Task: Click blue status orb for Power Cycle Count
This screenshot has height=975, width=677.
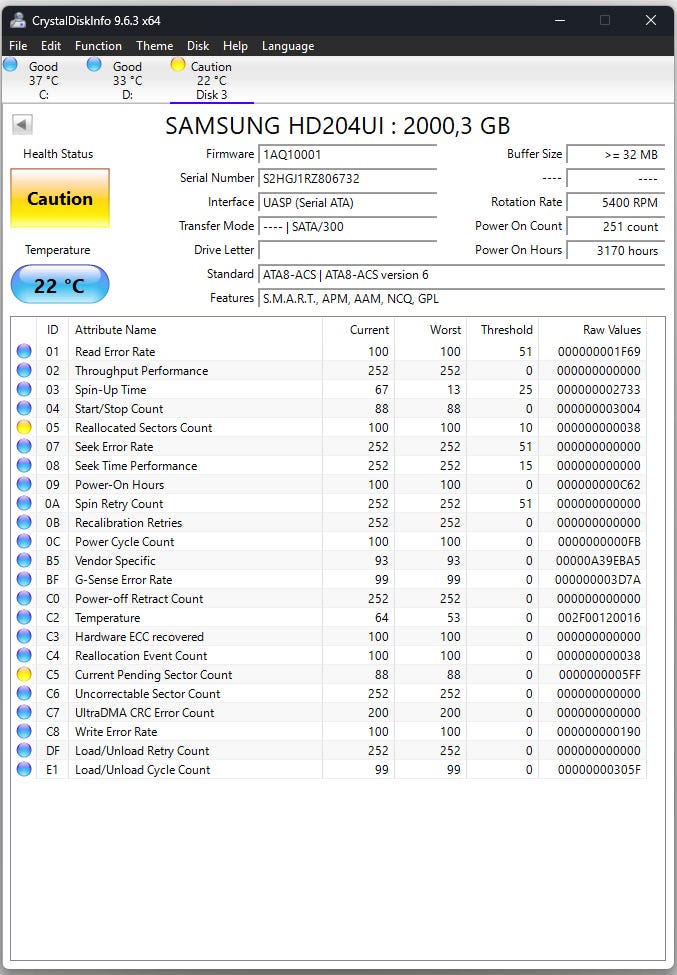Action: 24,542
